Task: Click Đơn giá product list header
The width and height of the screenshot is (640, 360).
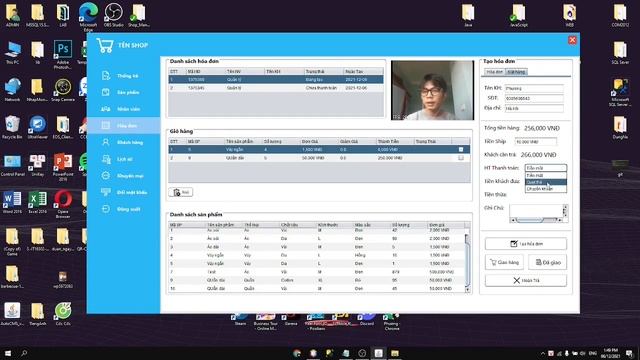Action: (446, 225)
